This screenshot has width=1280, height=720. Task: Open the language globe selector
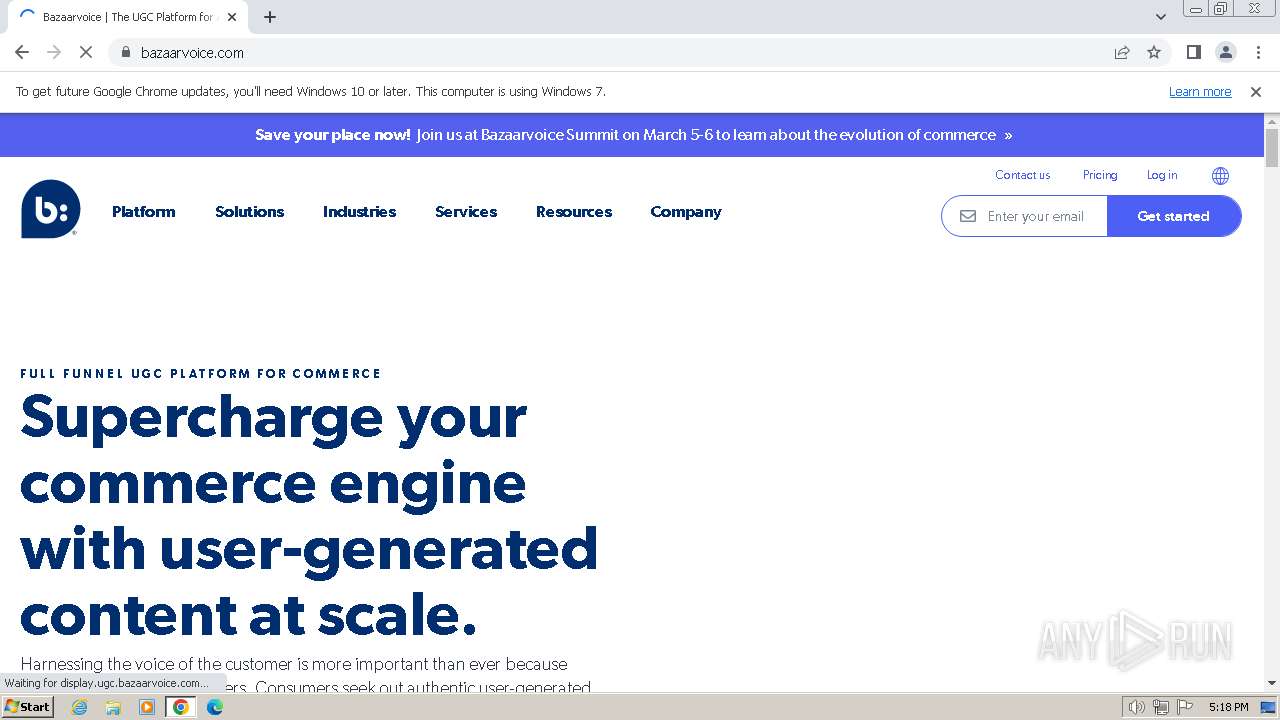coord(1220,176)
